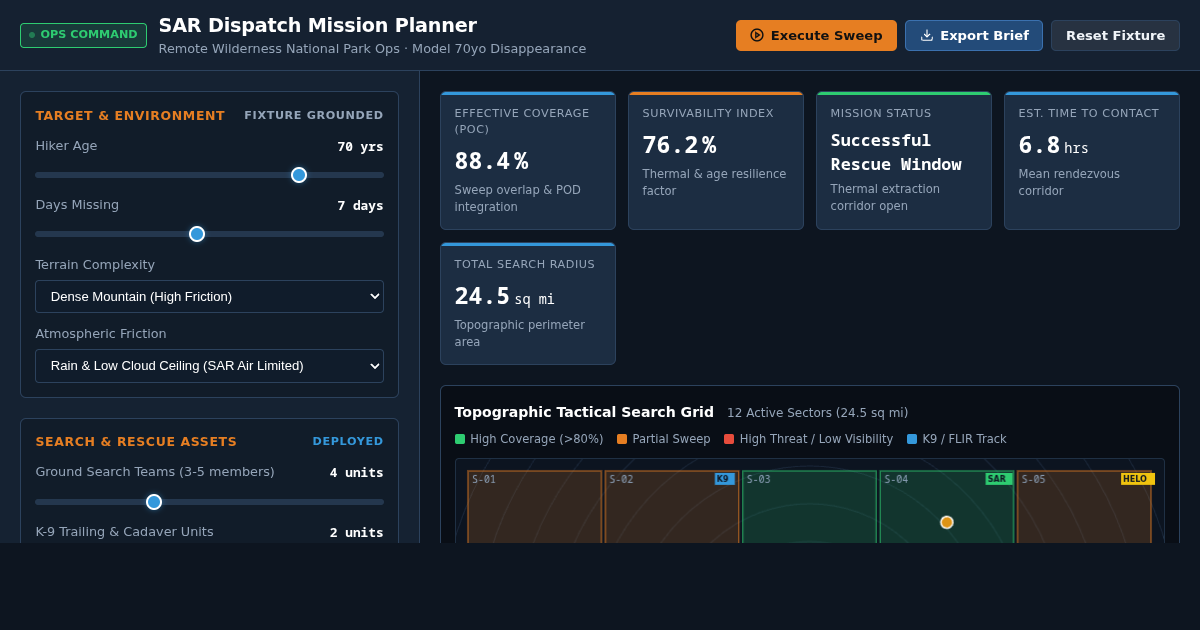
Task: Select sector S-04 in the search grid
Action: (947, 507)
